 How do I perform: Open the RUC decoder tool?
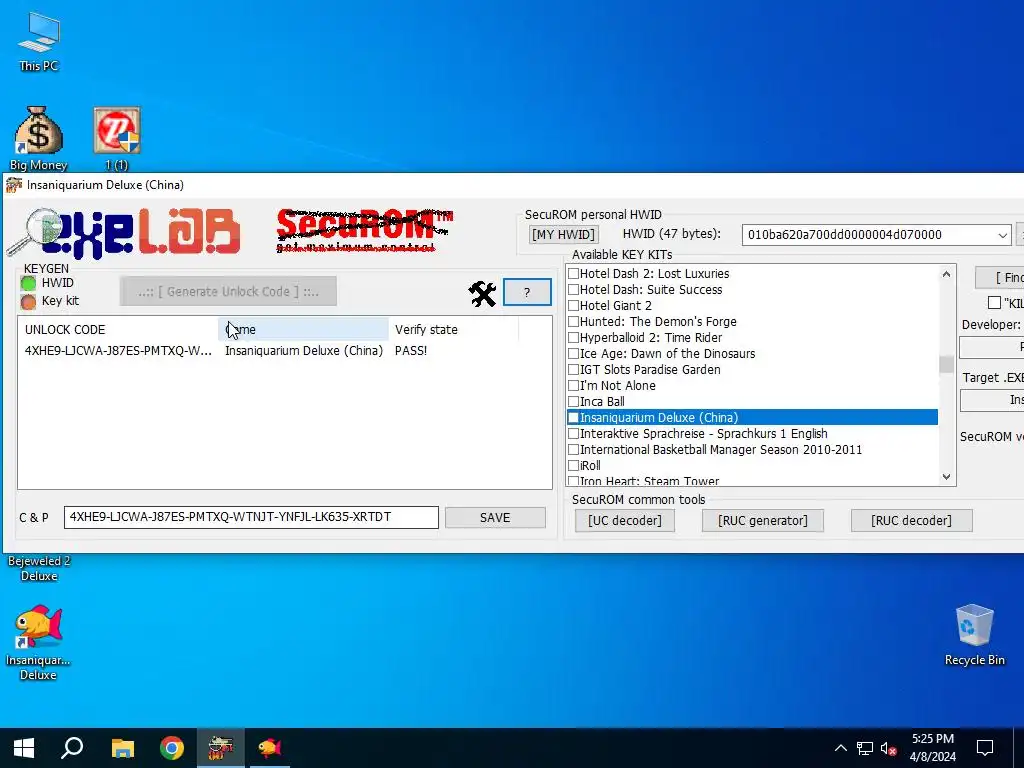click(911, 520)
